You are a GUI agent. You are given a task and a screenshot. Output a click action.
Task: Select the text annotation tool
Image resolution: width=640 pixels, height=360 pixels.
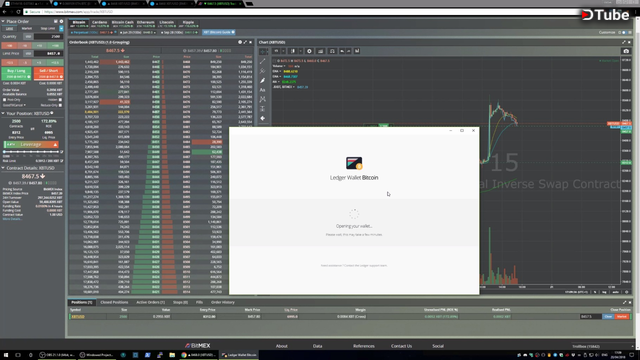tap(263, 90)
